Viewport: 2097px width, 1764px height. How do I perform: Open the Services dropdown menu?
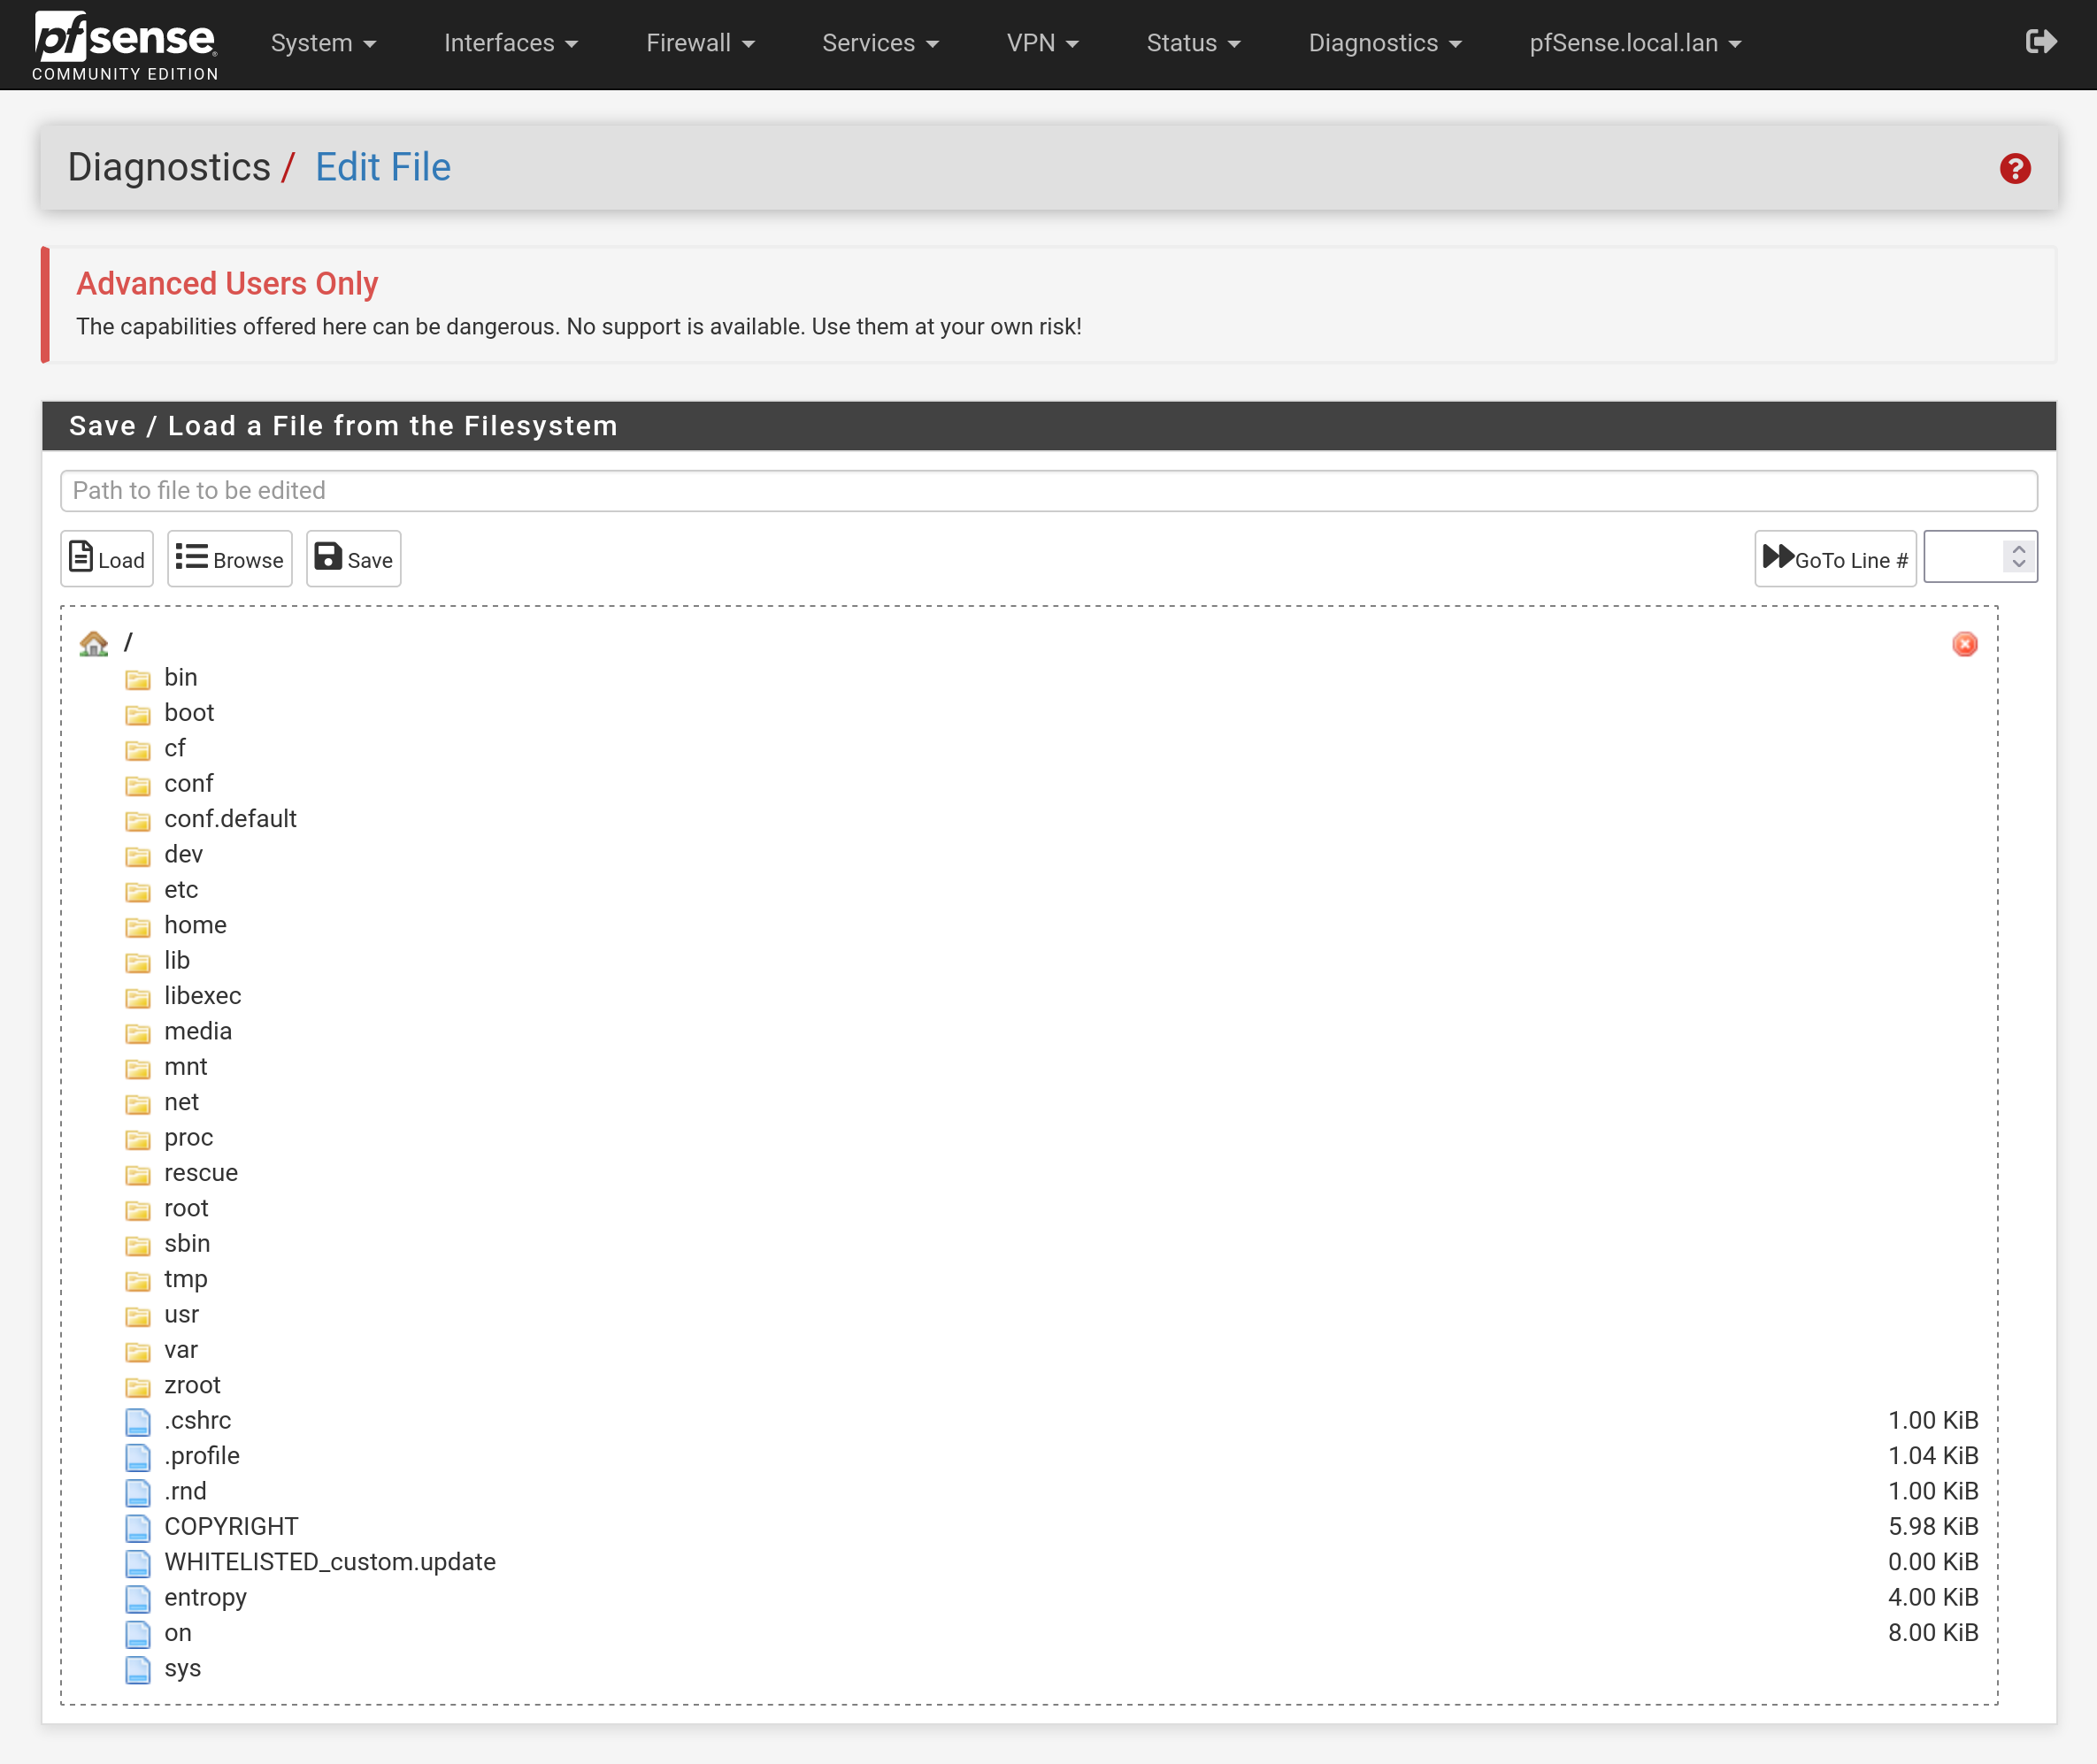pos(880,43)
